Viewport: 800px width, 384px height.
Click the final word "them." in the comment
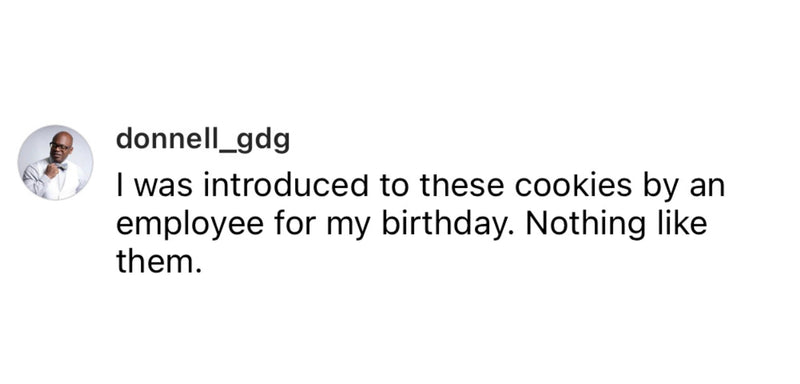(x=156, y=261)
